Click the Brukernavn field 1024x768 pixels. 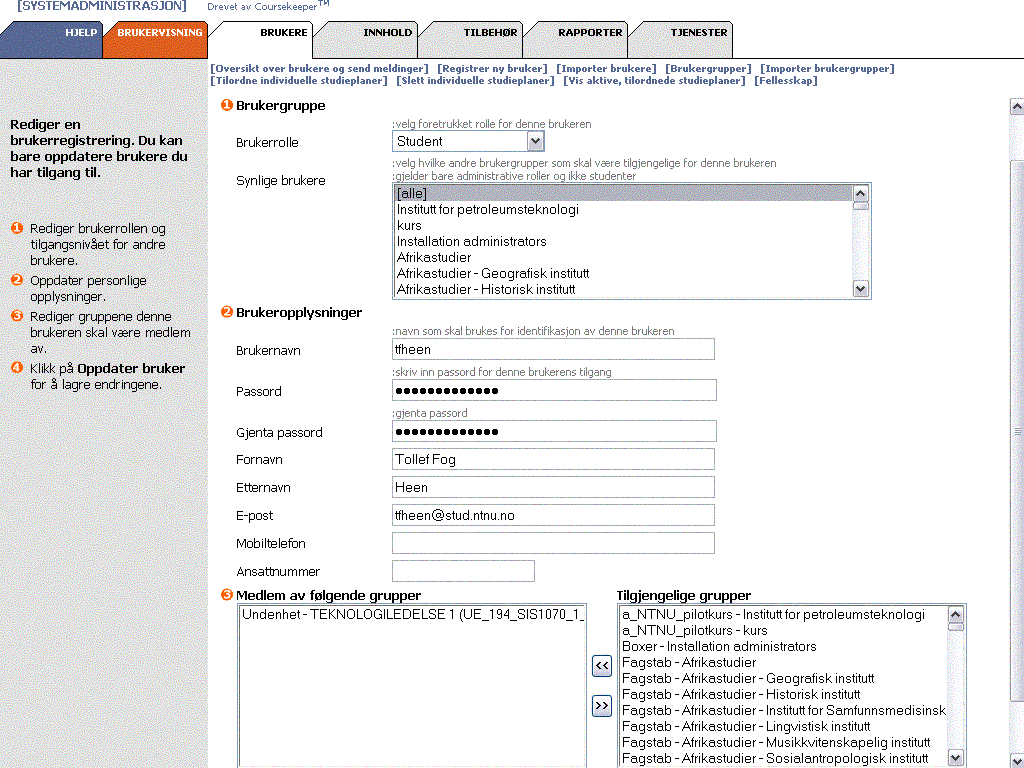(553, 349)
